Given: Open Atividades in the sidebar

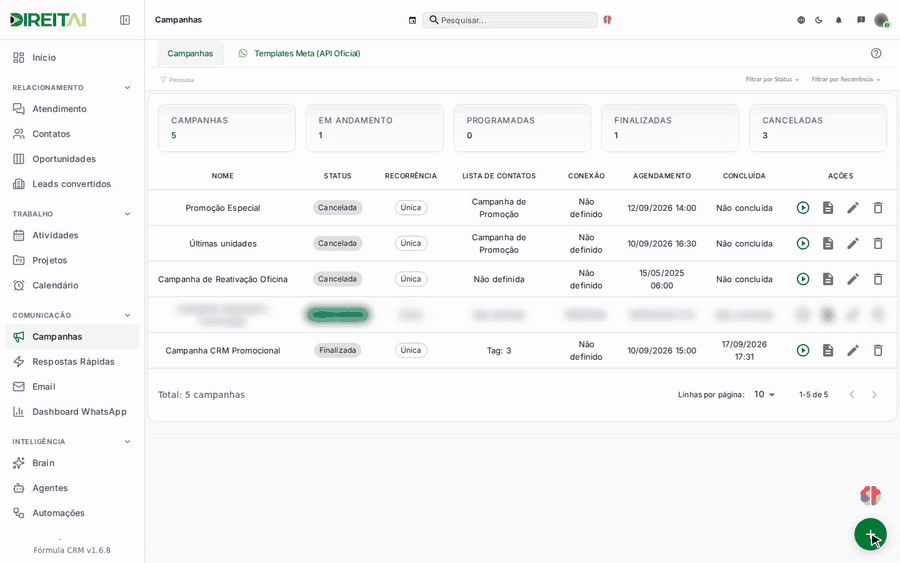Looking at the screenshot, I should [x=72, y=235].
